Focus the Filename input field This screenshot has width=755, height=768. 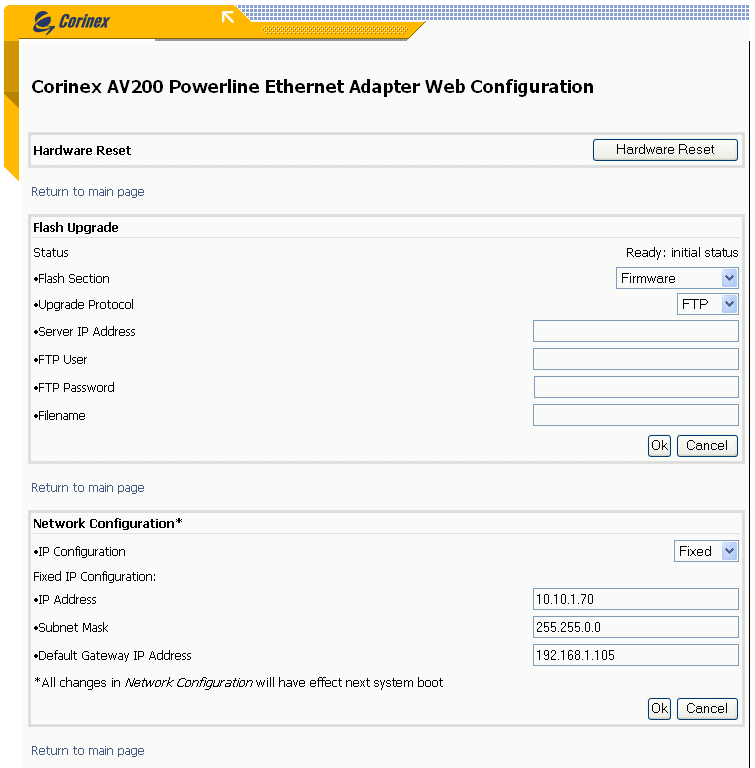coord(635,415)
